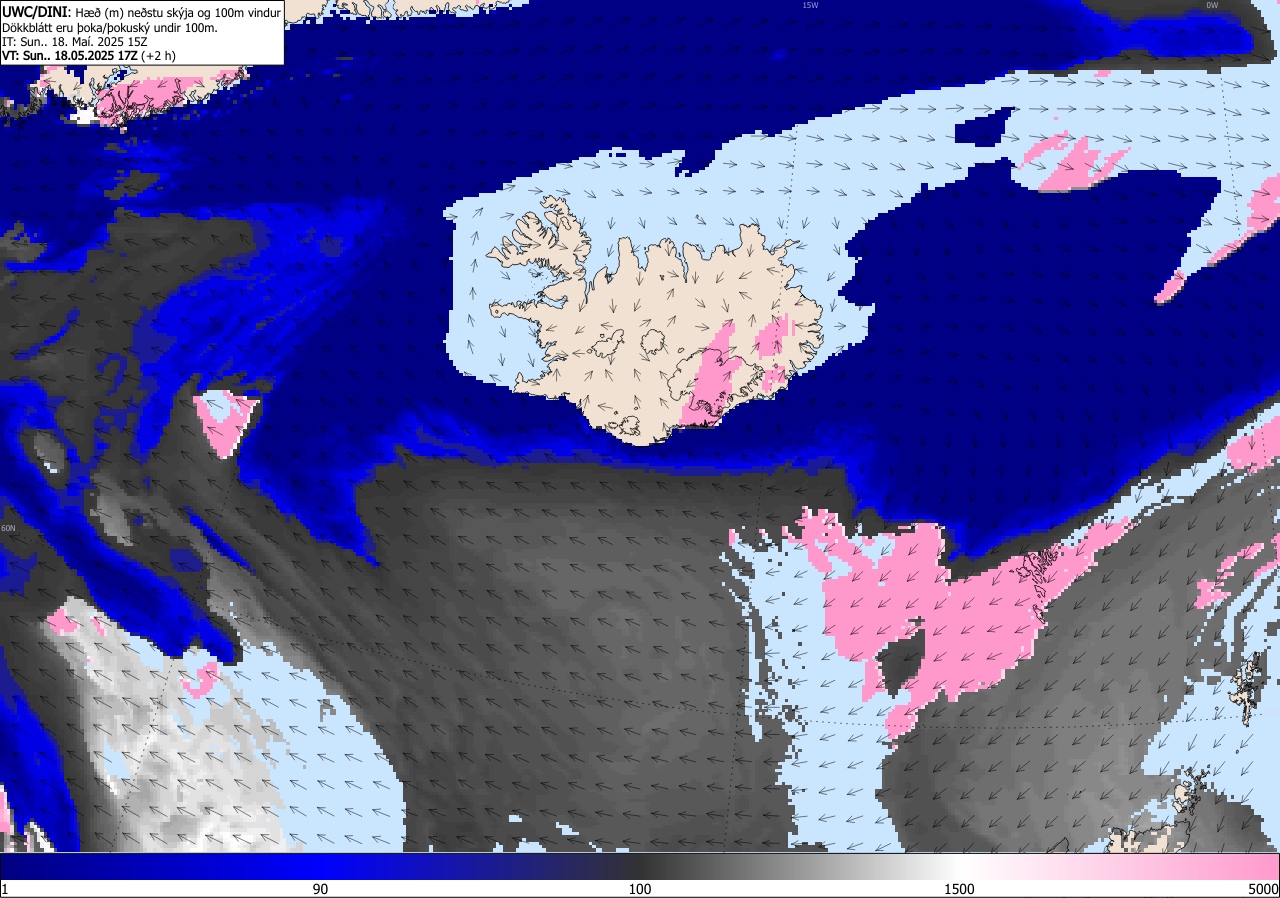Image resolution: width=1280 pixels, height=898 pixels.
Task: Click the '60N' latitude label
Action: point(8,528)
